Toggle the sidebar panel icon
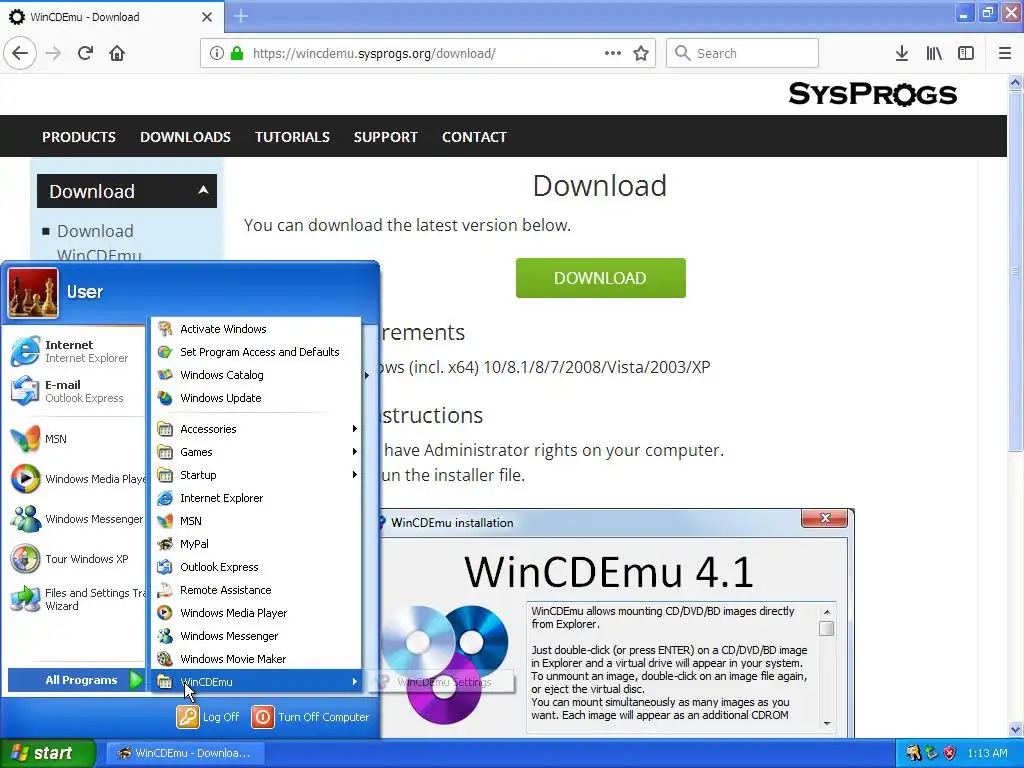 tap(966, 53)
